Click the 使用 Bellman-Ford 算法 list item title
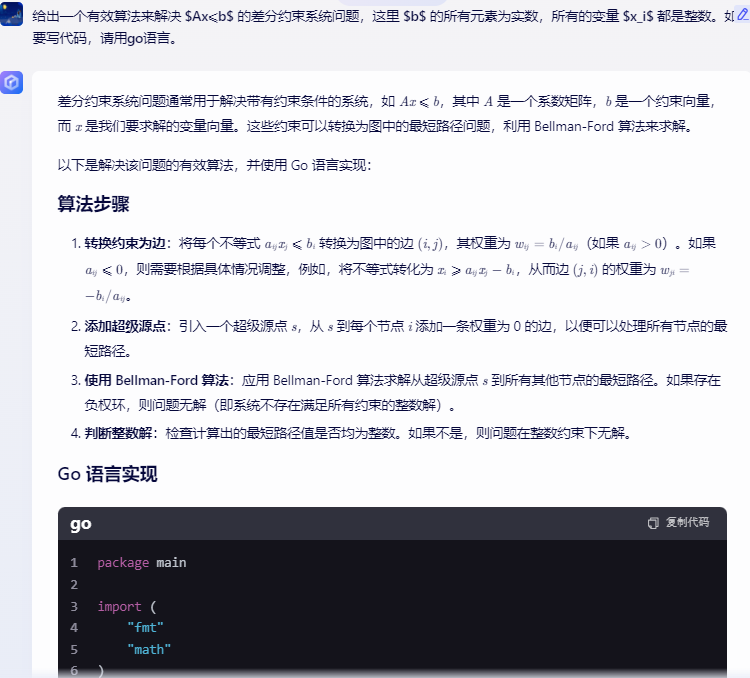 point(156,380)
